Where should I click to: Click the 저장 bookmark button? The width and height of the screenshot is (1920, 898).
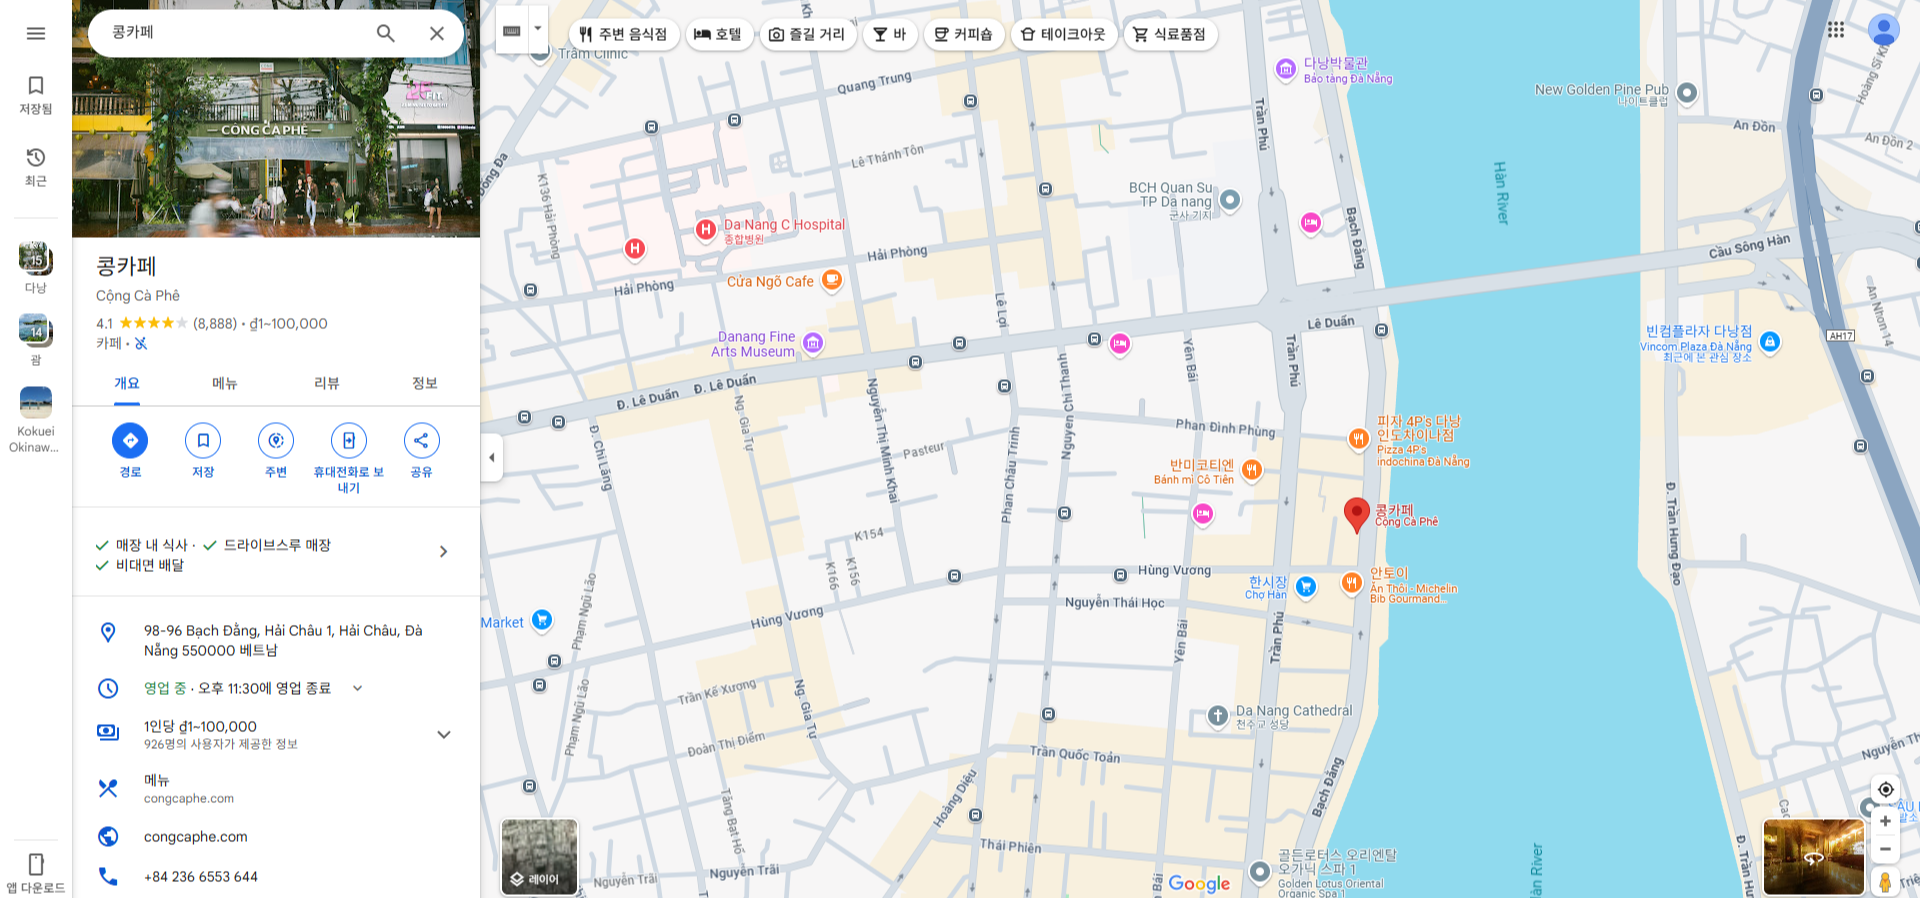coord(203,441)
